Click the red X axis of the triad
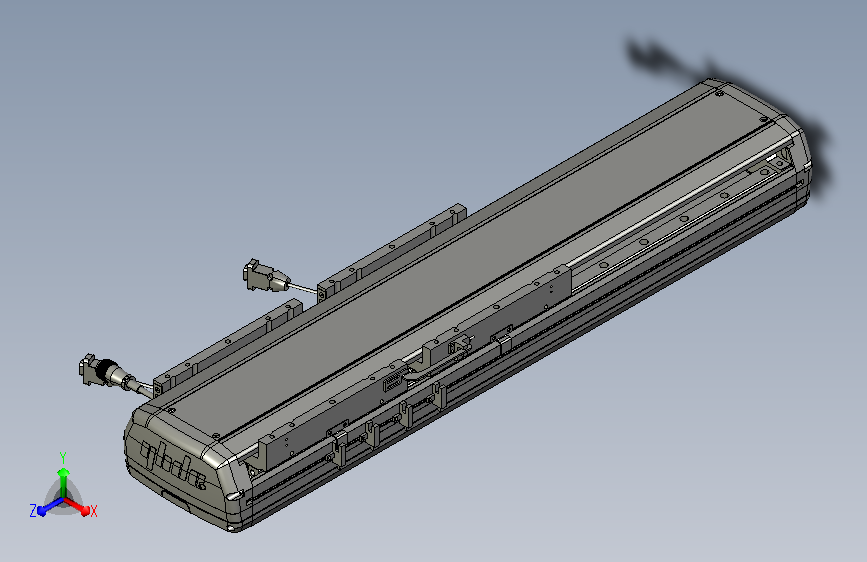The width and height of the screenshot is (867, 562). point(77,506)
